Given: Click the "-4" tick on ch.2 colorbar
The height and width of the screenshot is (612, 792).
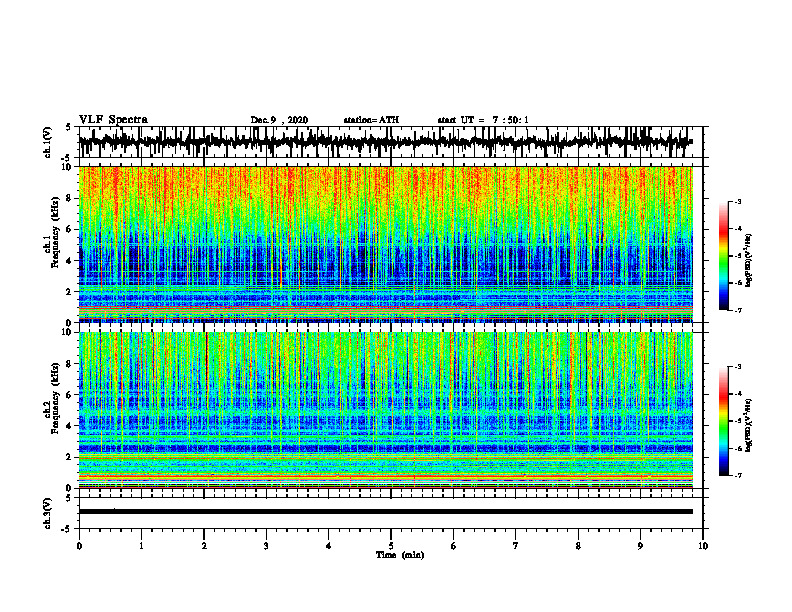Looking at the screenshot, I should [737, 393].
